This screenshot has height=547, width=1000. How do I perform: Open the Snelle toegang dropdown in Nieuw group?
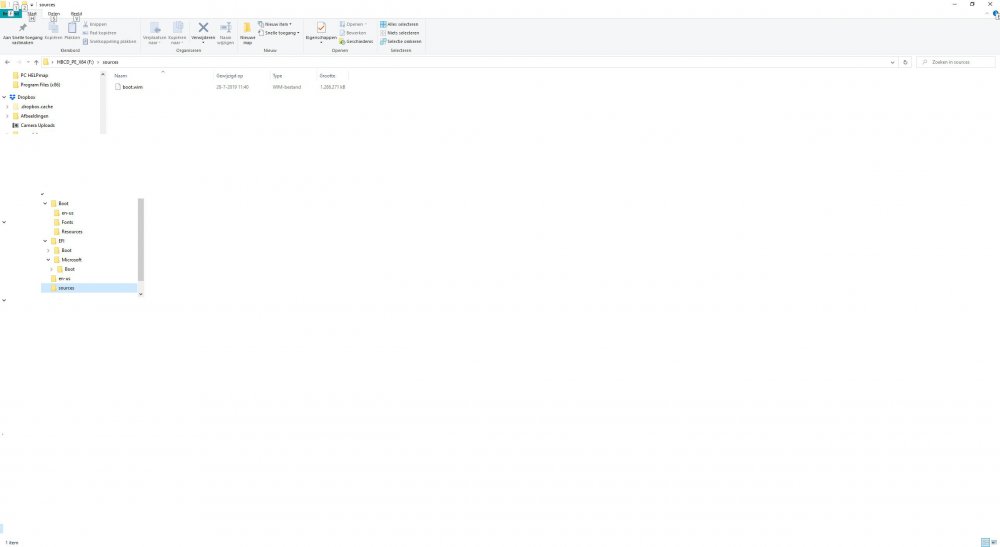coord(279,33)
